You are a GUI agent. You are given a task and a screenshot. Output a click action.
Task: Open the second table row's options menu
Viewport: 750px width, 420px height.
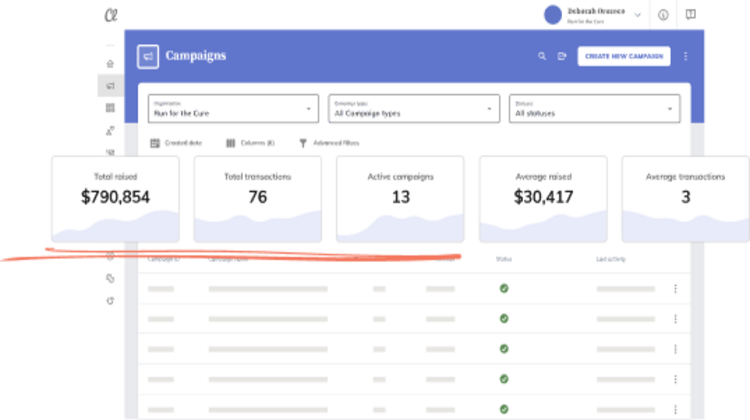[675, 319]
